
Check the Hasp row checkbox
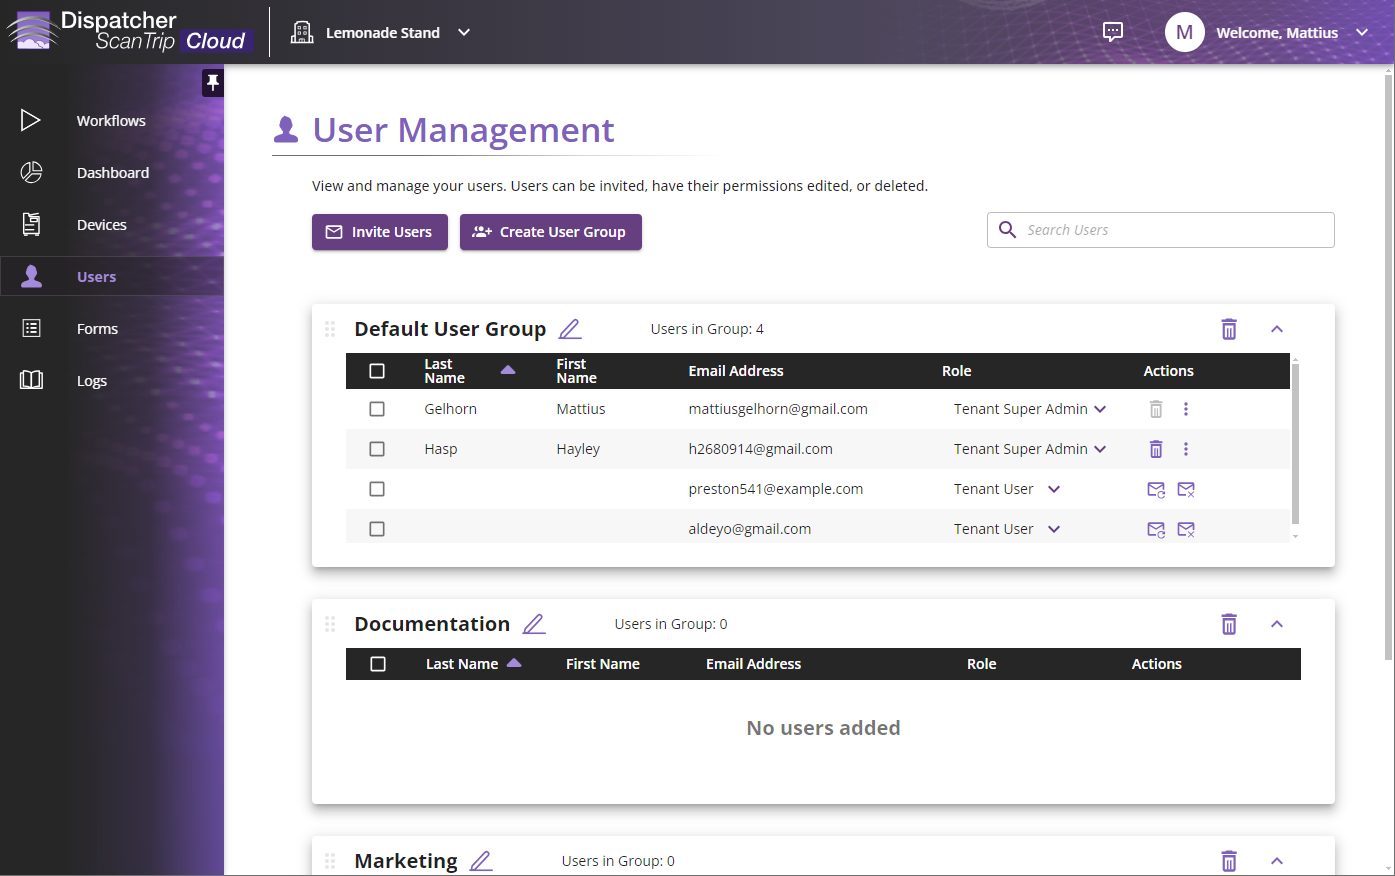(377, 449)
